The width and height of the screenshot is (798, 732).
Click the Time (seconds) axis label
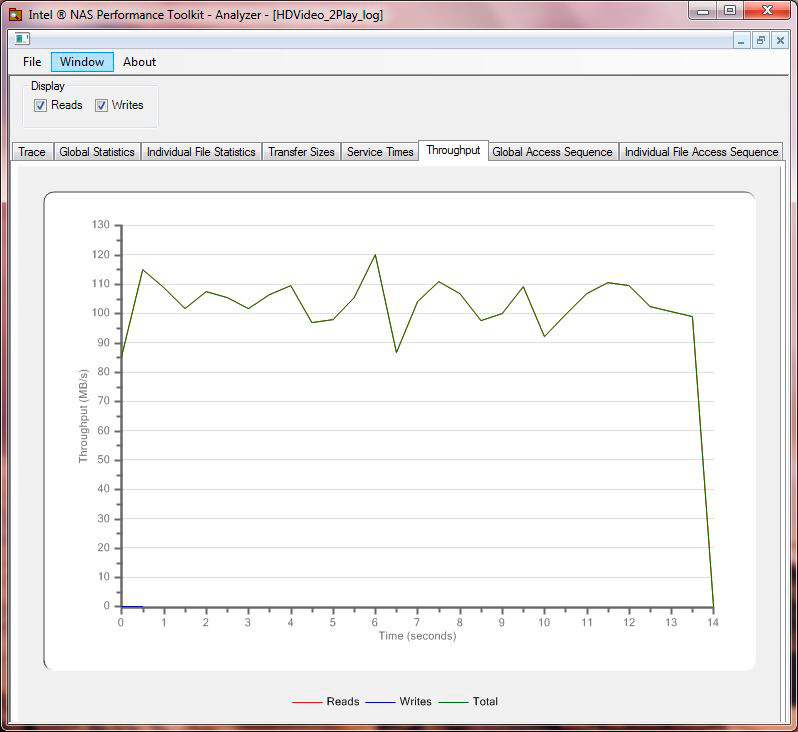(417, 636)
